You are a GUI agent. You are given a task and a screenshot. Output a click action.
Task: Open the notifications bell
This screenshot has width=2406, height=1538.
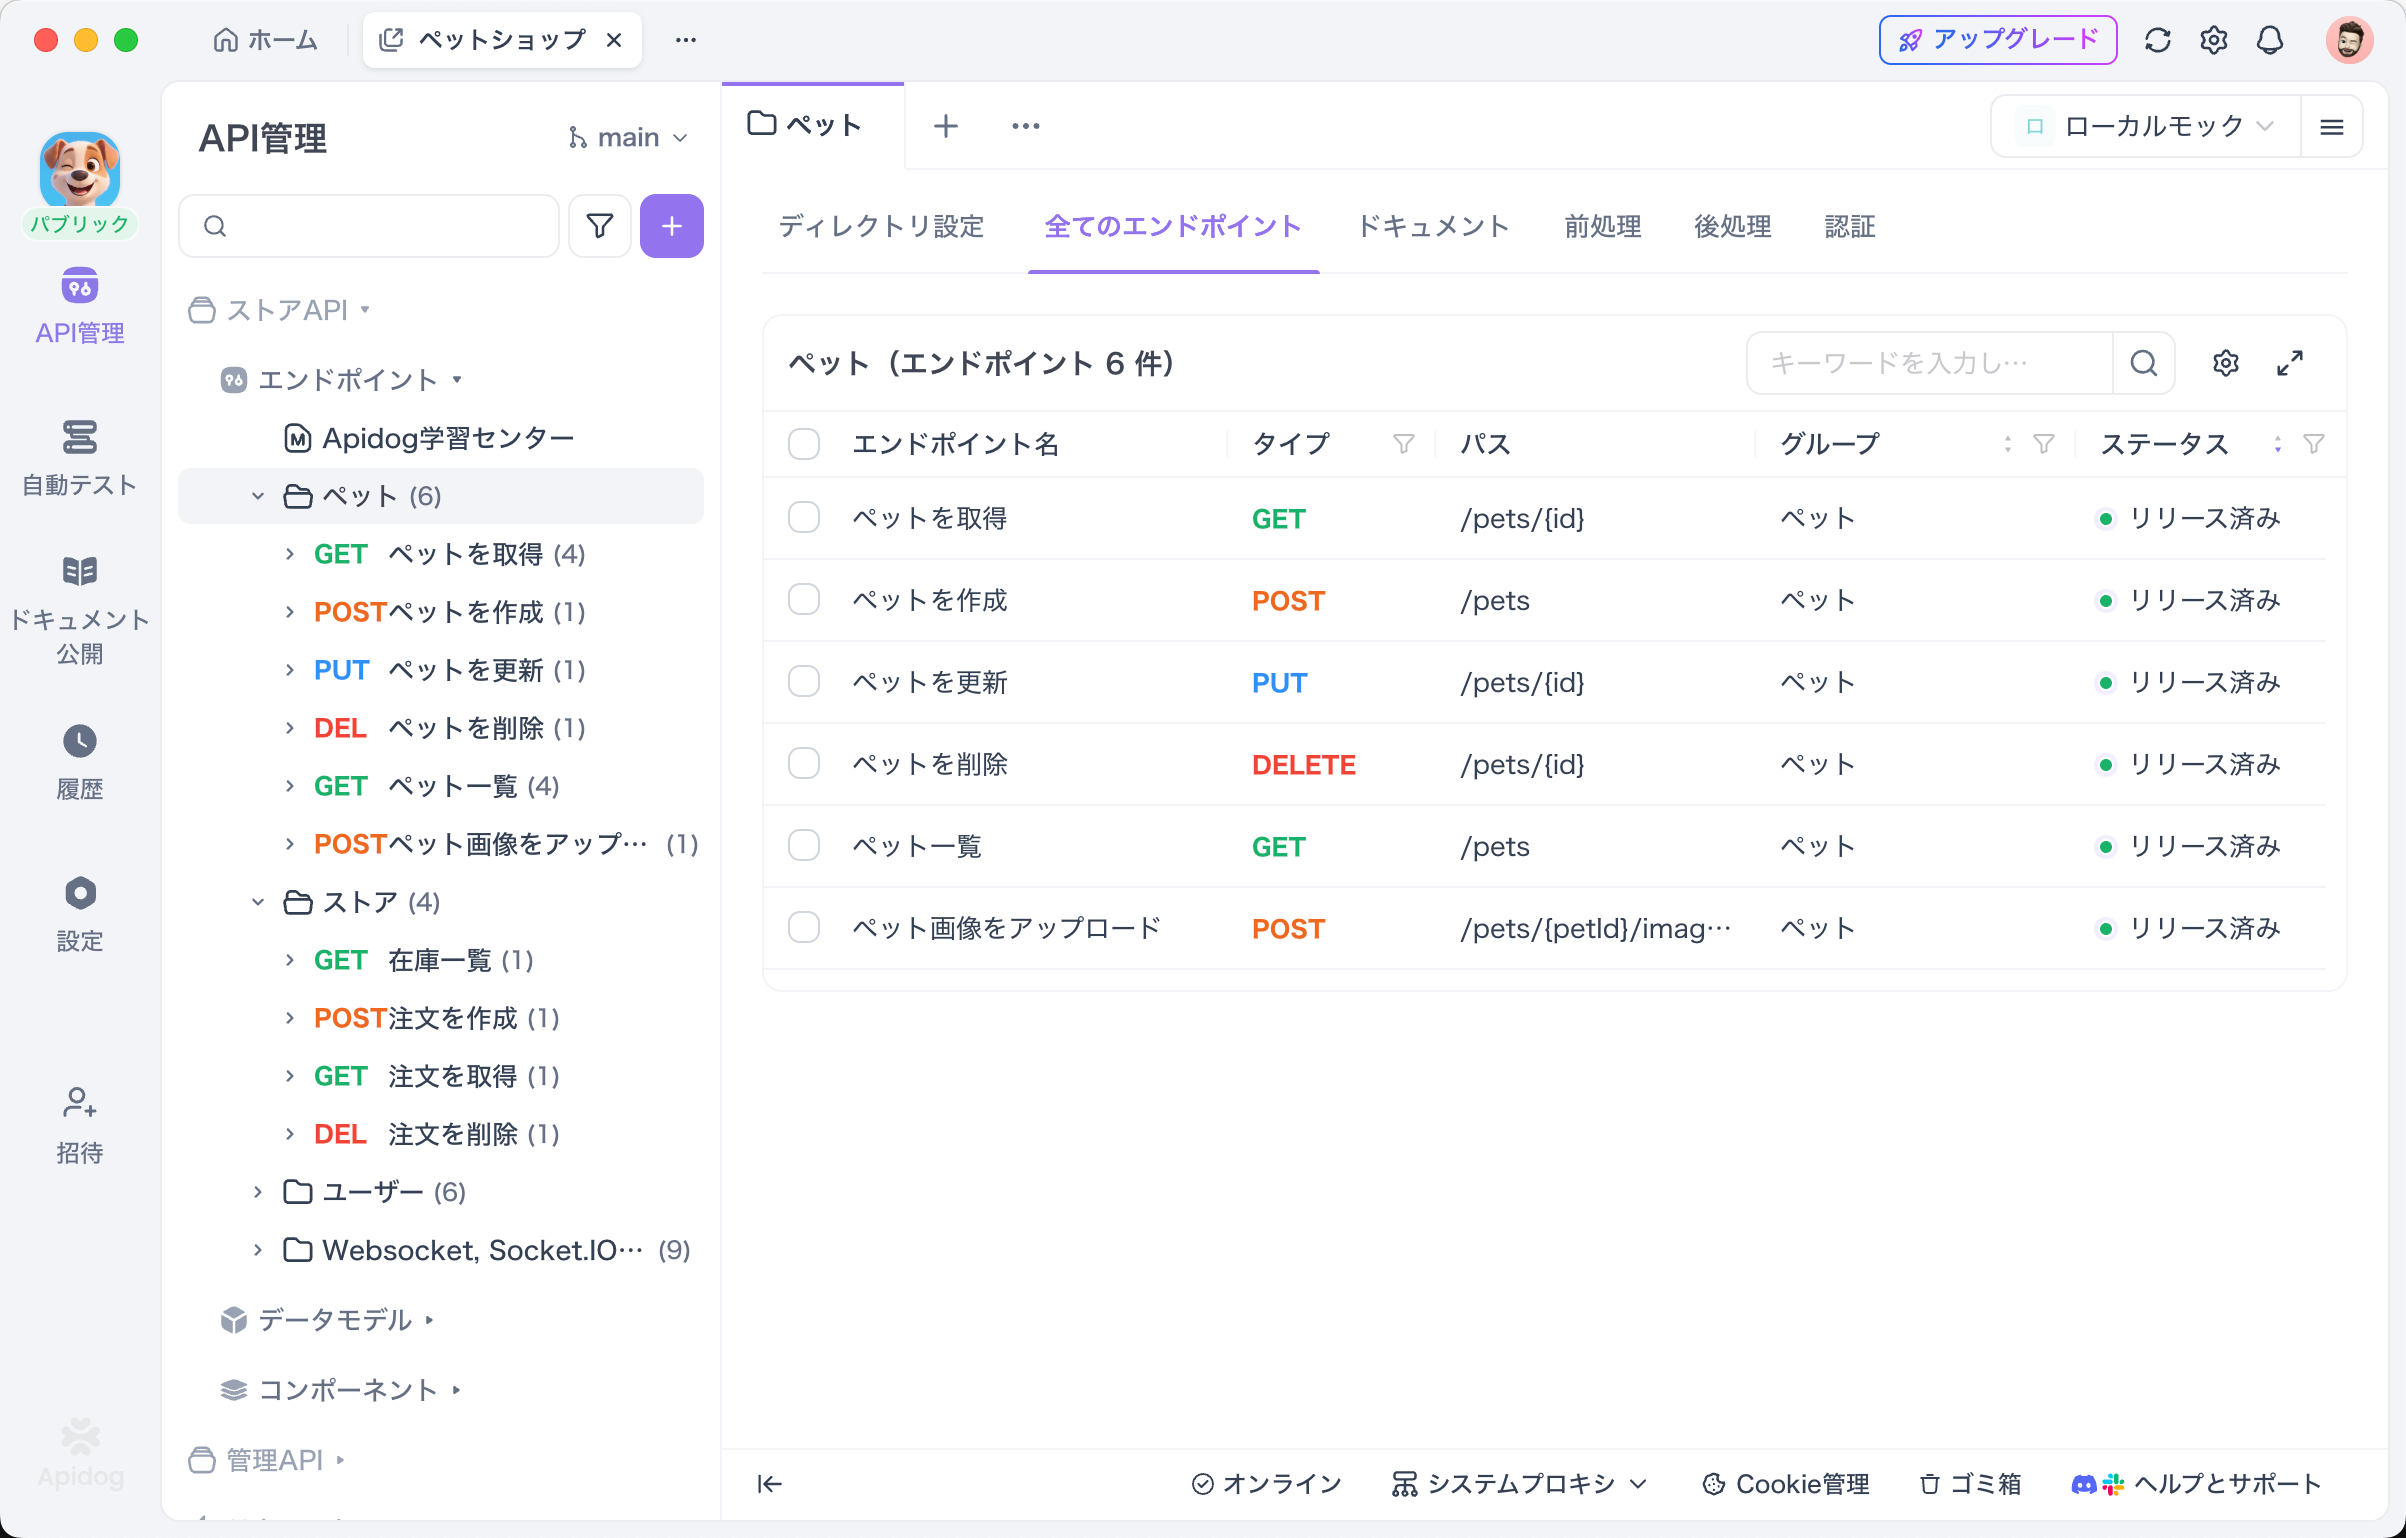[x=2270, y=40]
